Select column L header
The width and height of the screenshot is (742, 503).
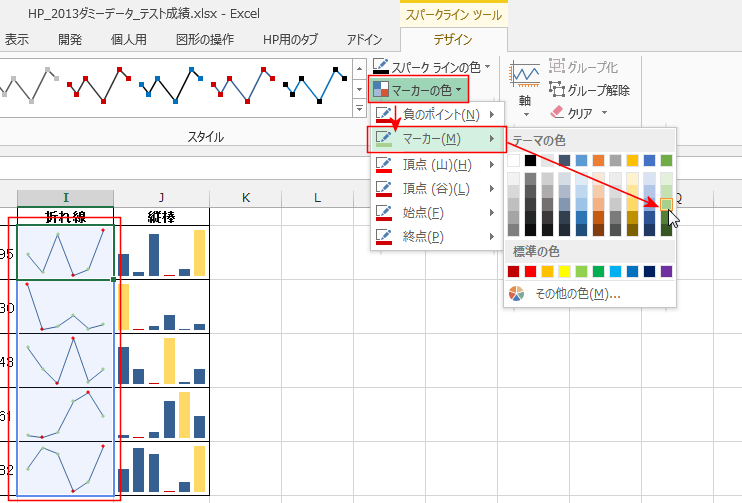pos(317,198)
